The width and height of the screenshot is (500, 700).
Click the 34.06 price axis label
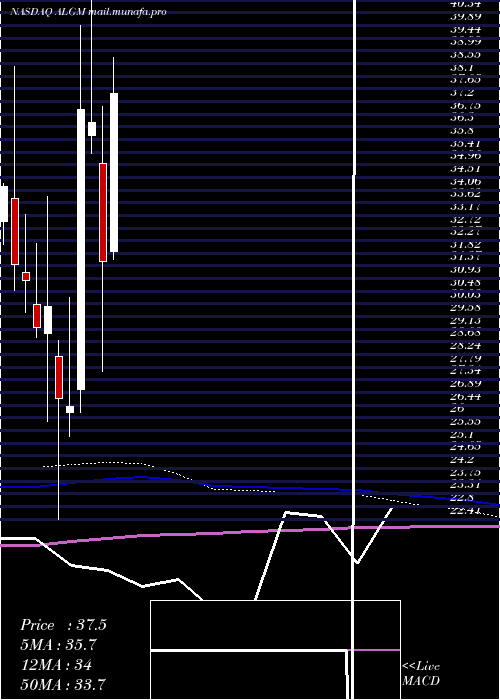point(465,181)
